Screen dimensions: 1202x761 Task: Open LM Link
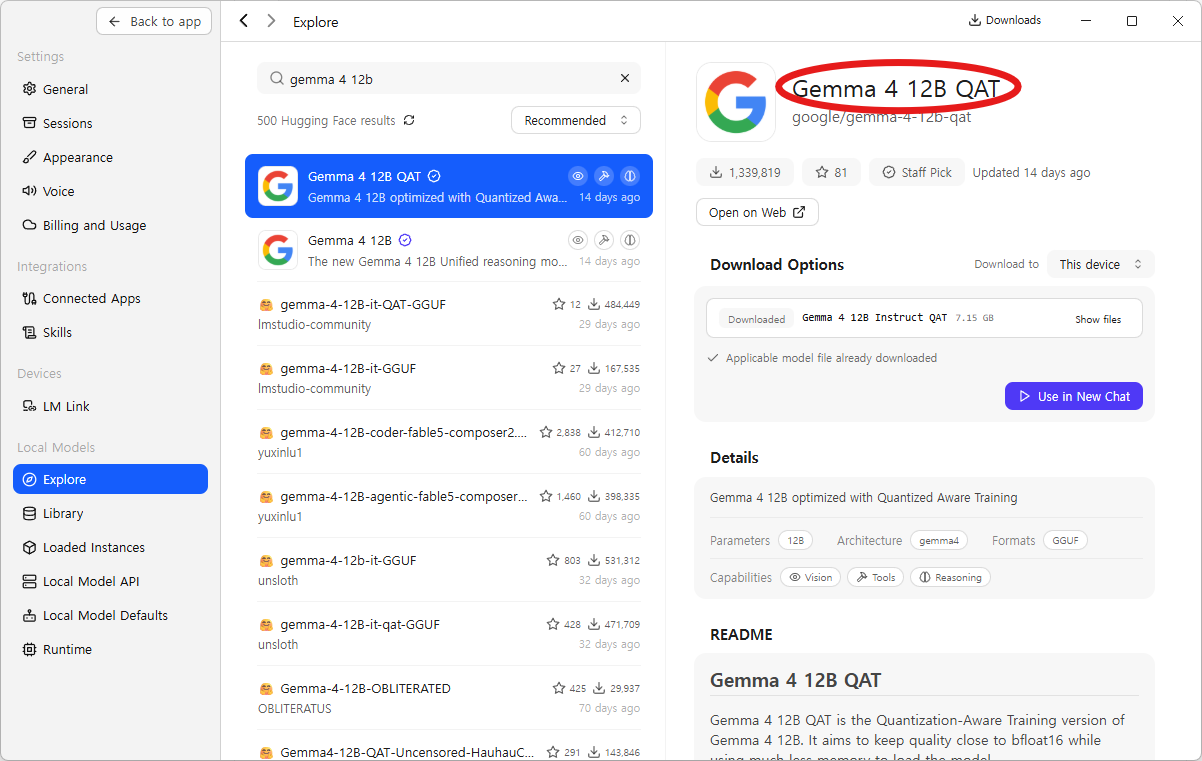coord(110,406)
